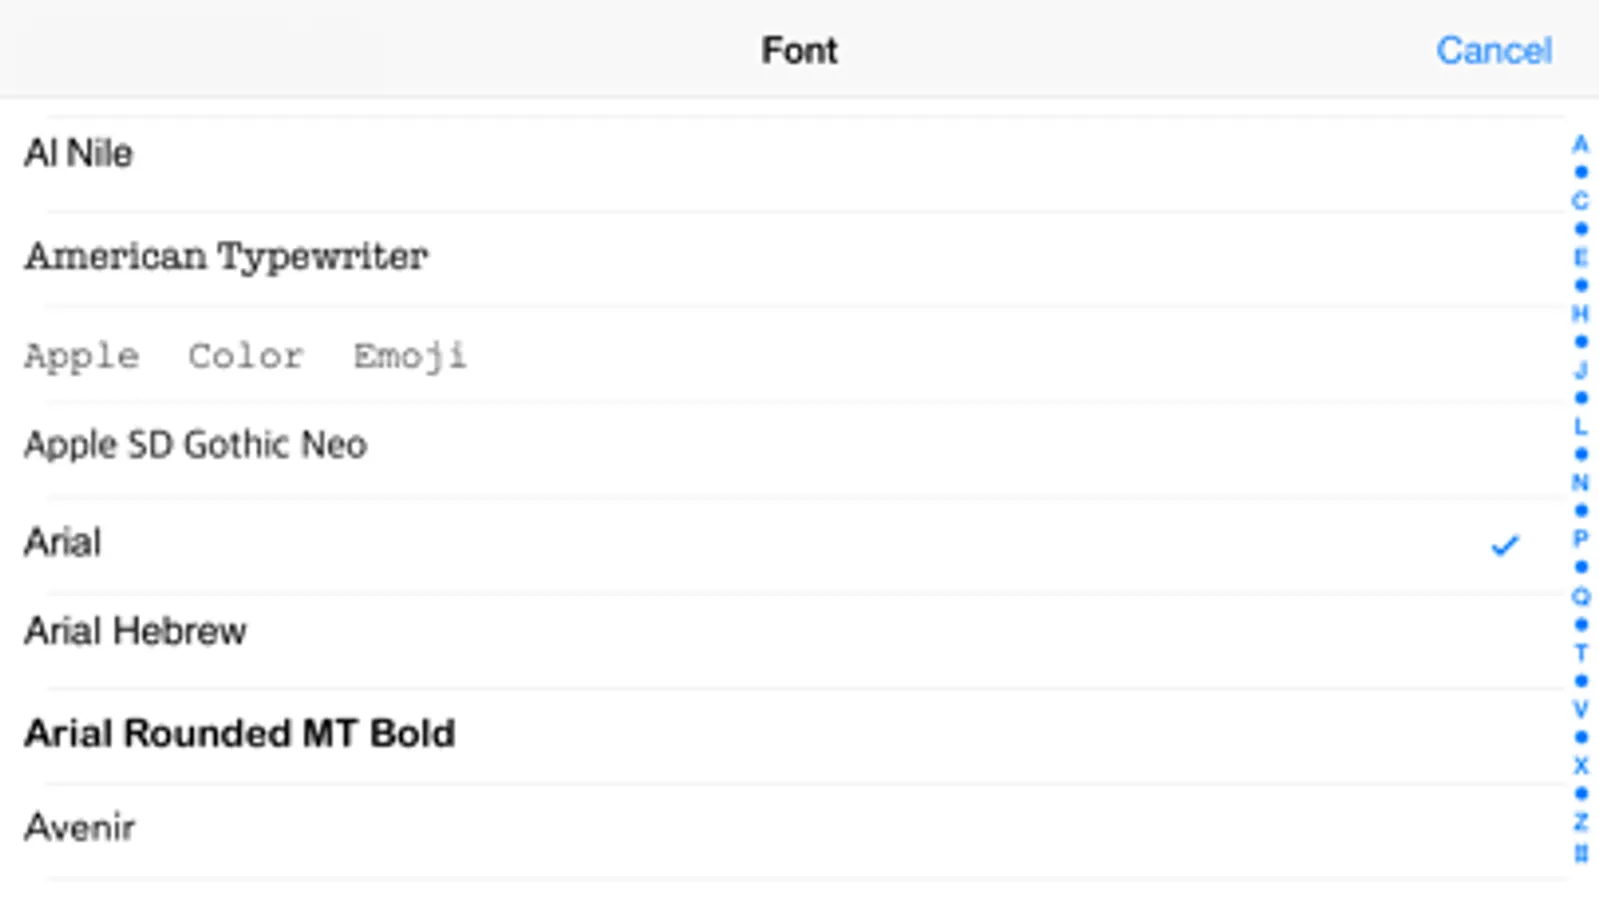Jump to letter A in index
The height and width of the screenshot is (900, 1599).
pyautogui.click(x=1580, y=145)
